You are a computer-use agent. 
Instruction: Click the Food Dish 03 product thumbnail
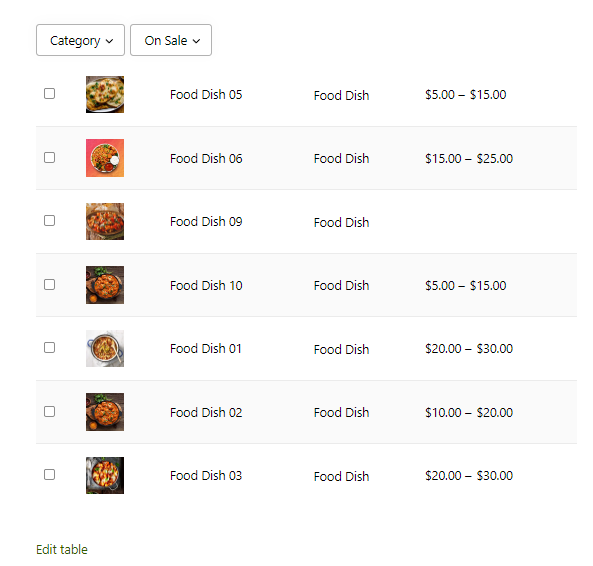point(105,476)
